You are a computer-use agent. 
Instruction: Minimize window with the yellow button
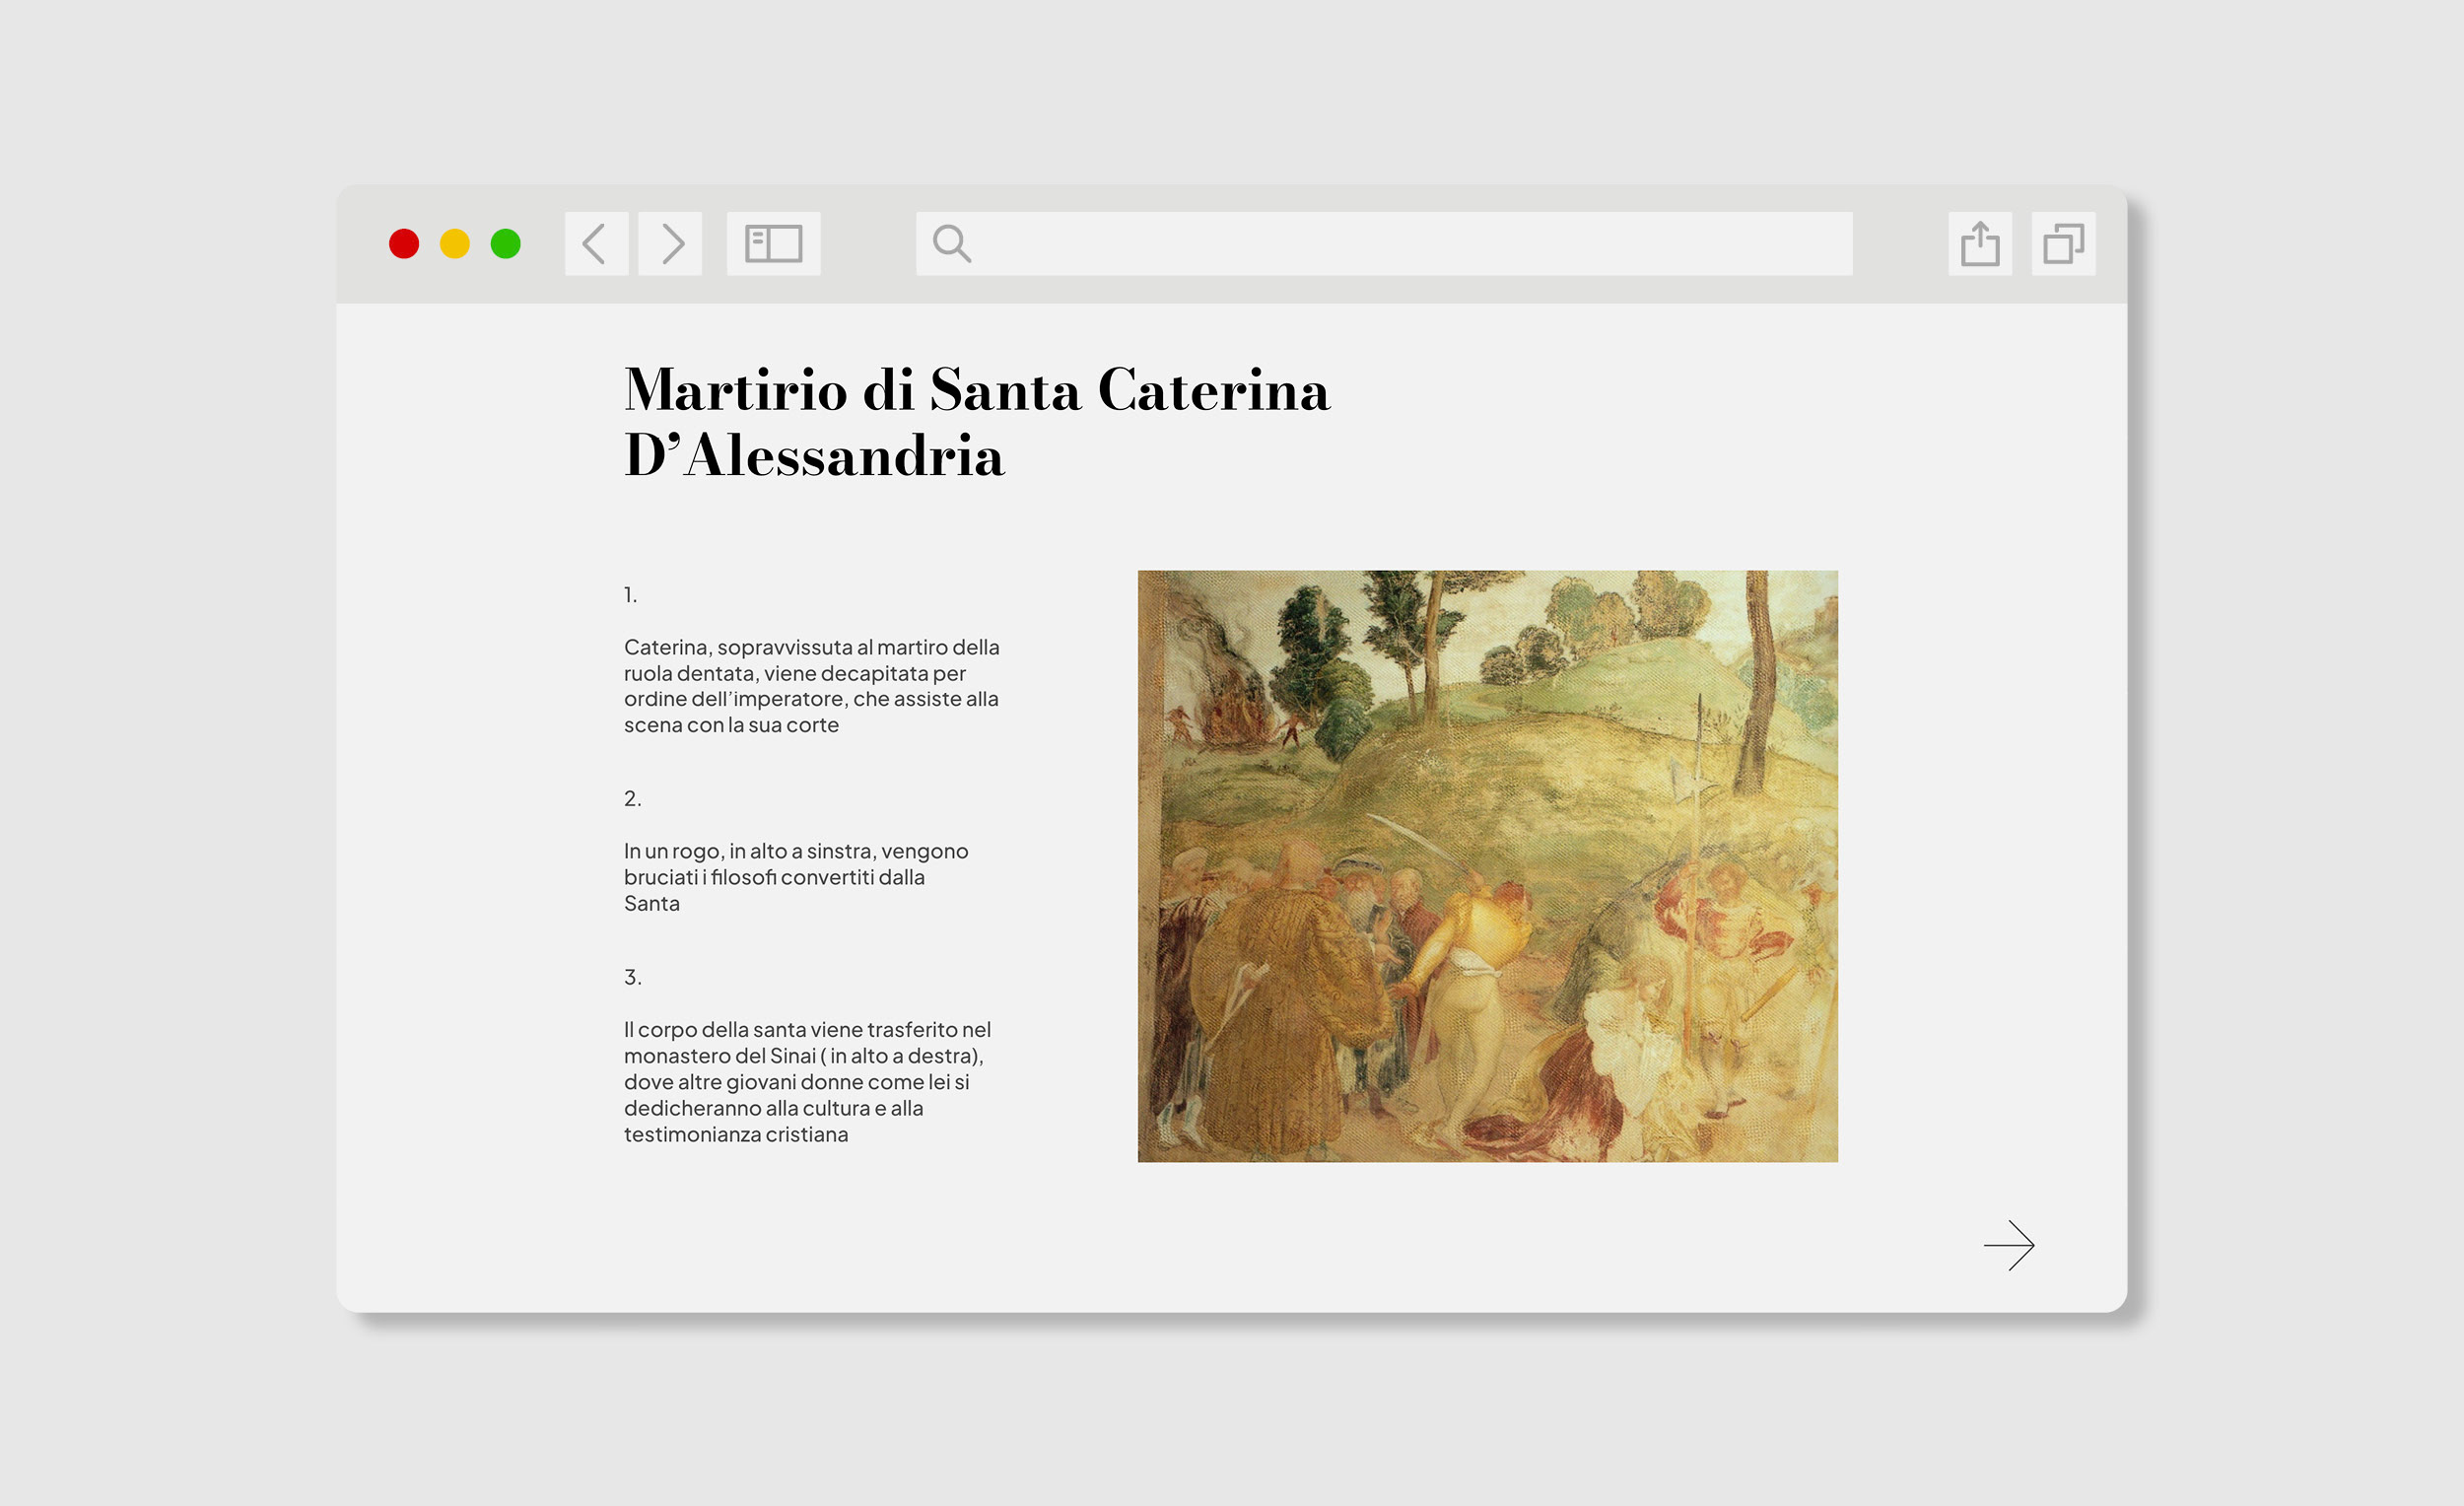pos(455,244)
